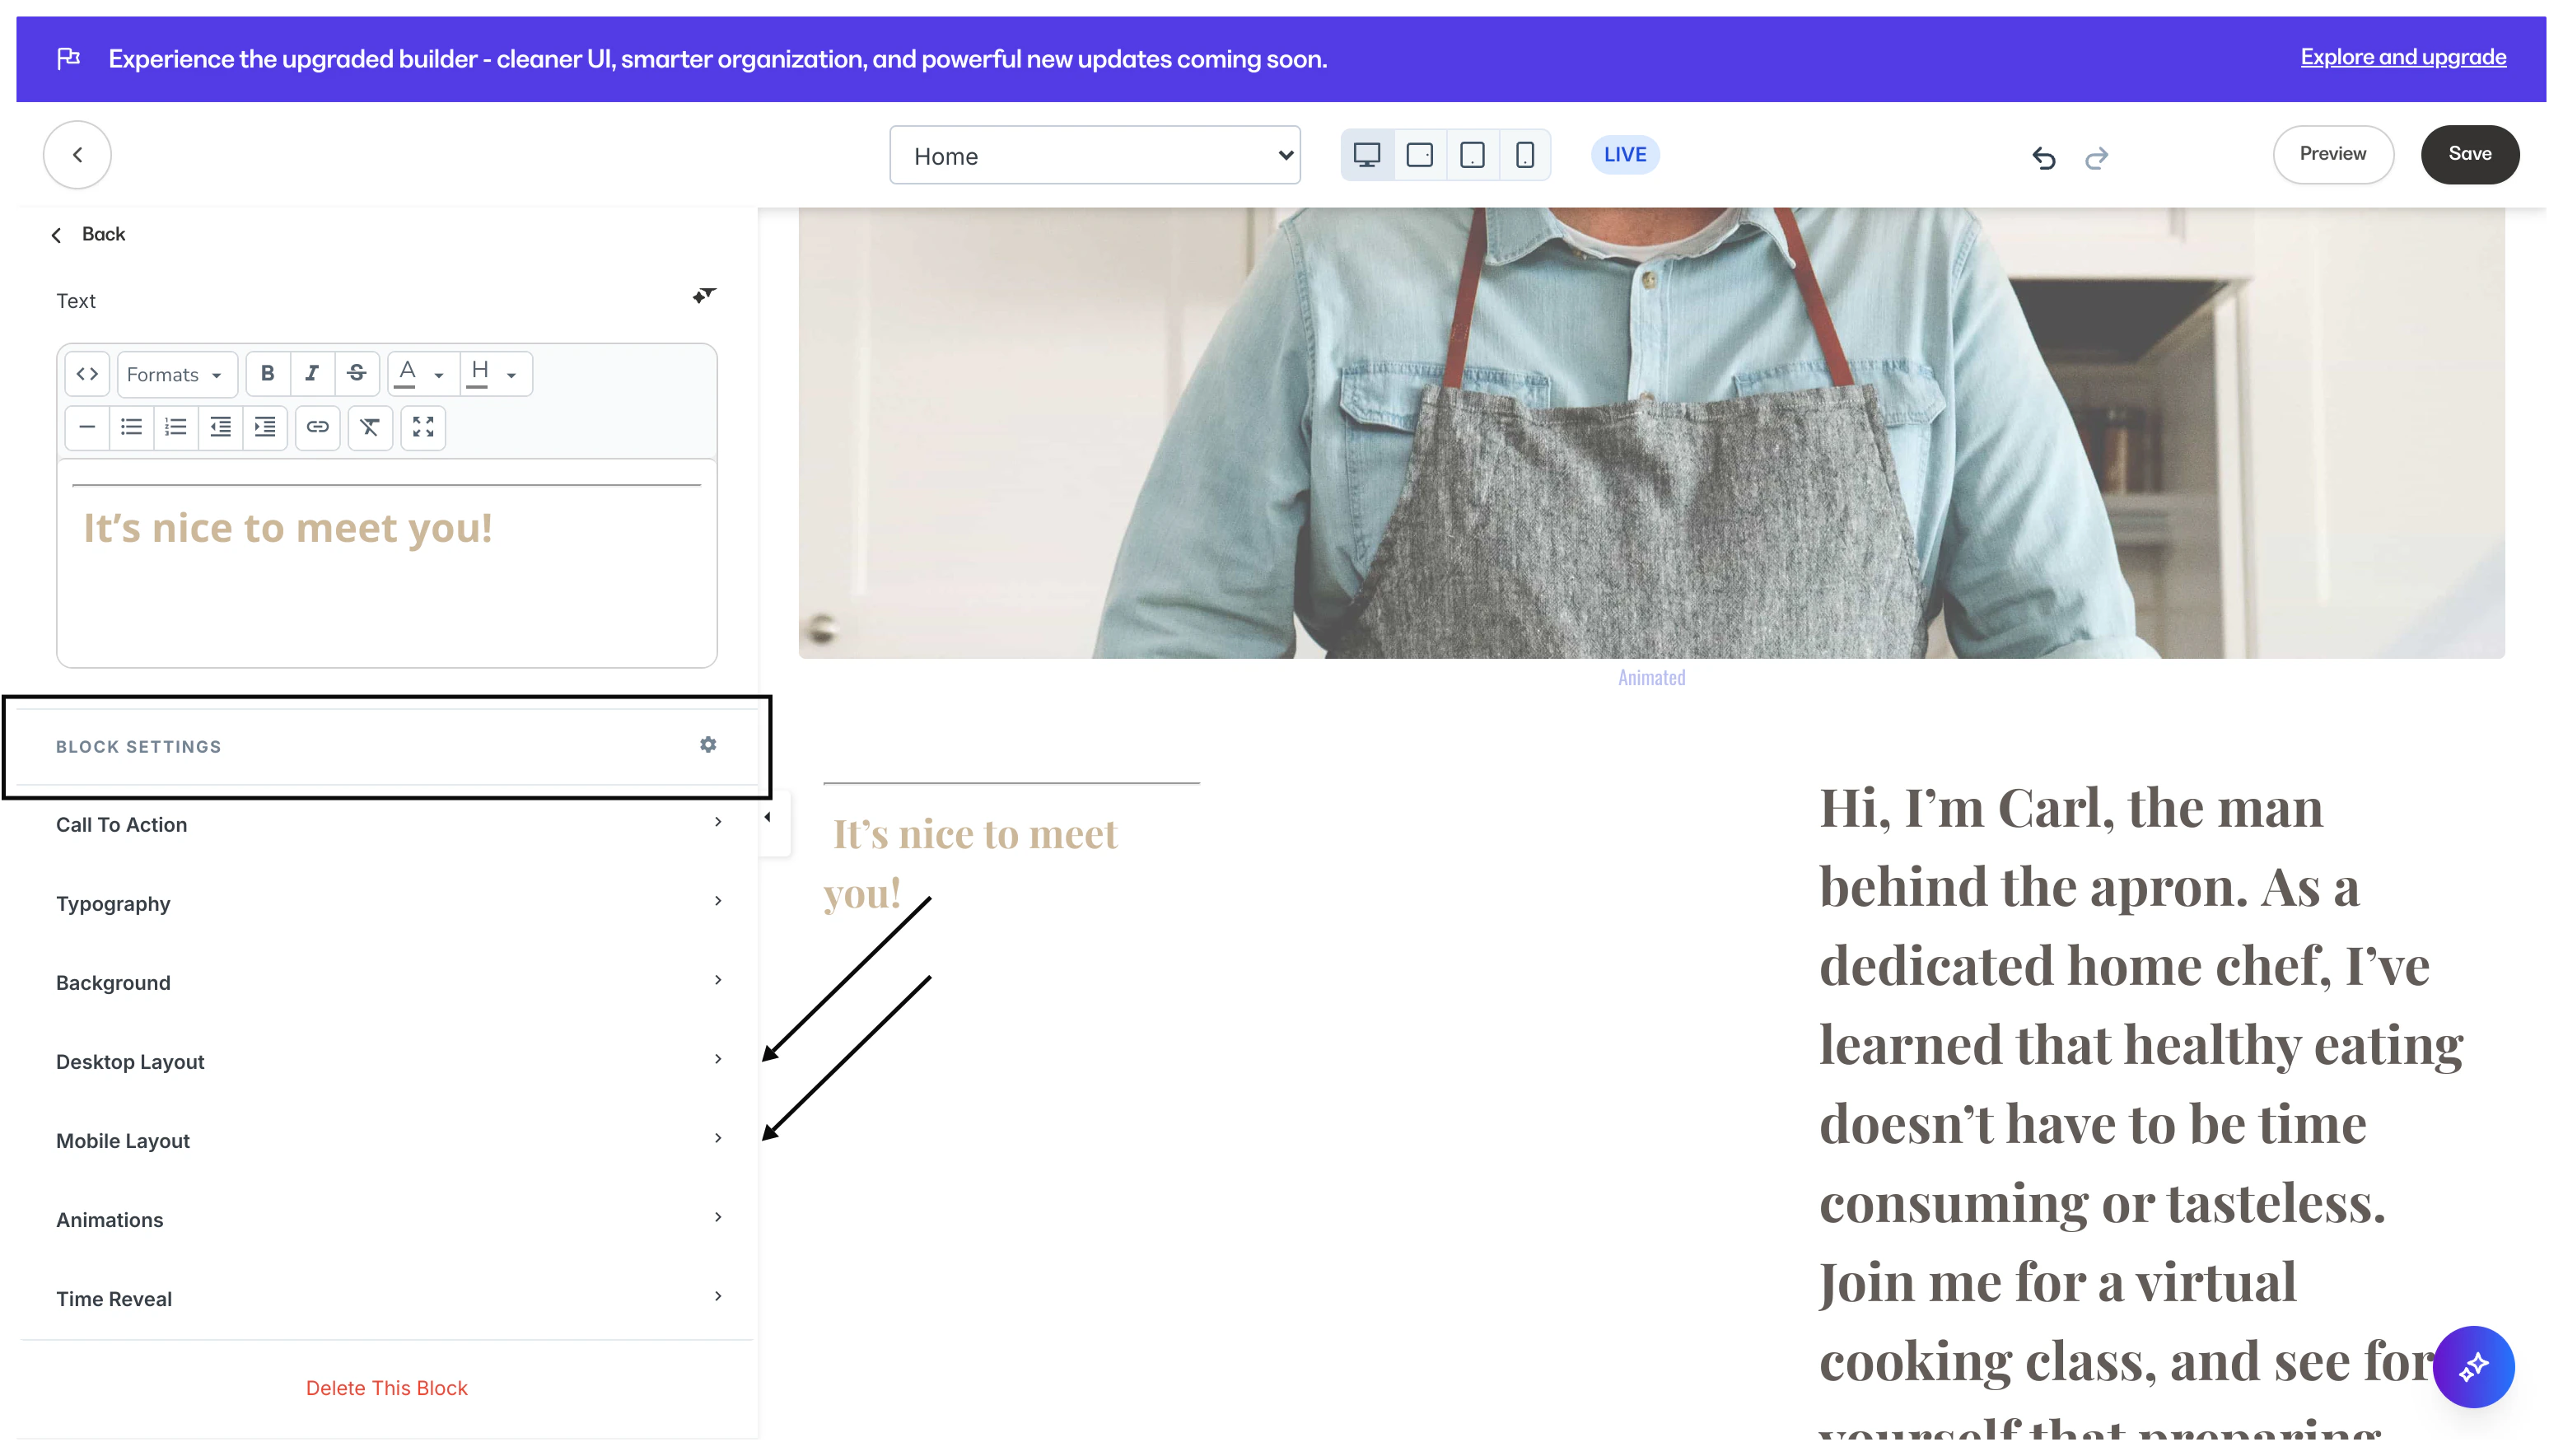Viewport: 2563px width, 1456px height.
Task: Open the text color picker arrow
Action: (439, 375)
